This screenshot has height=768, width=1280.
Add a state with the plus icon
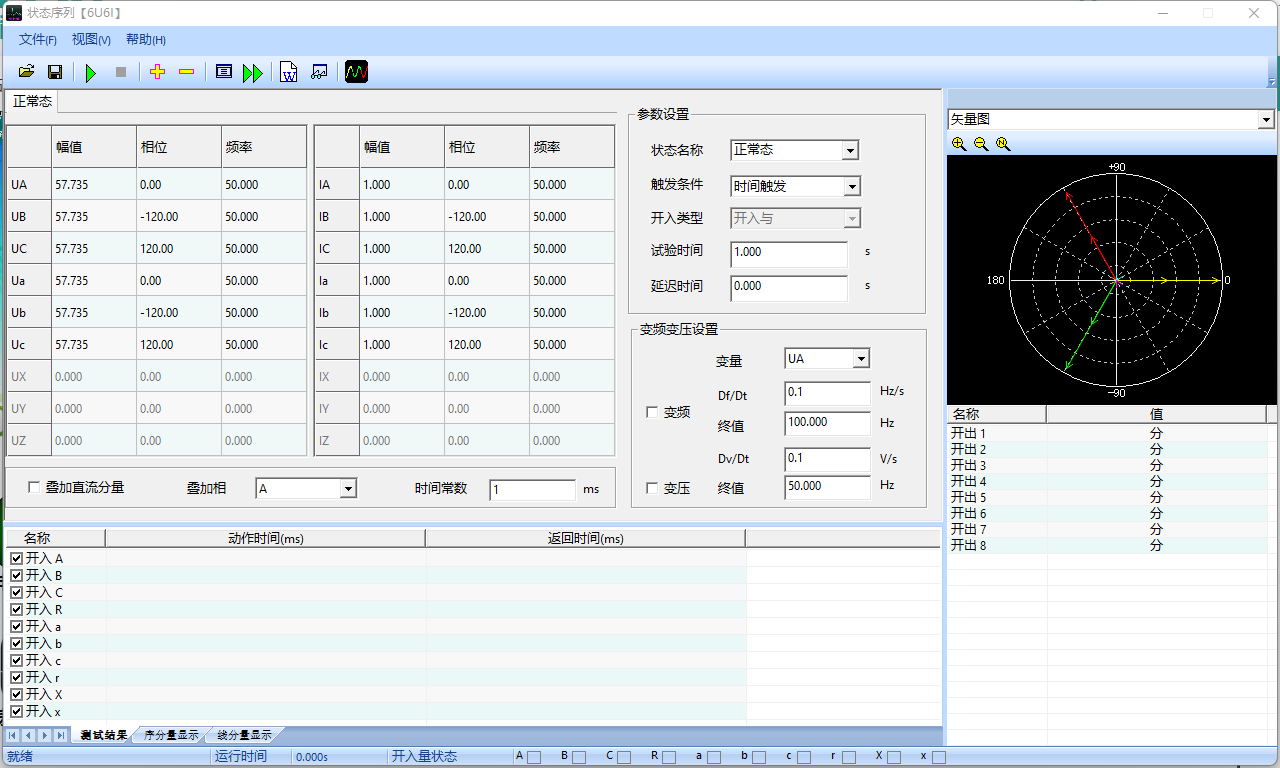pos(157,72)
